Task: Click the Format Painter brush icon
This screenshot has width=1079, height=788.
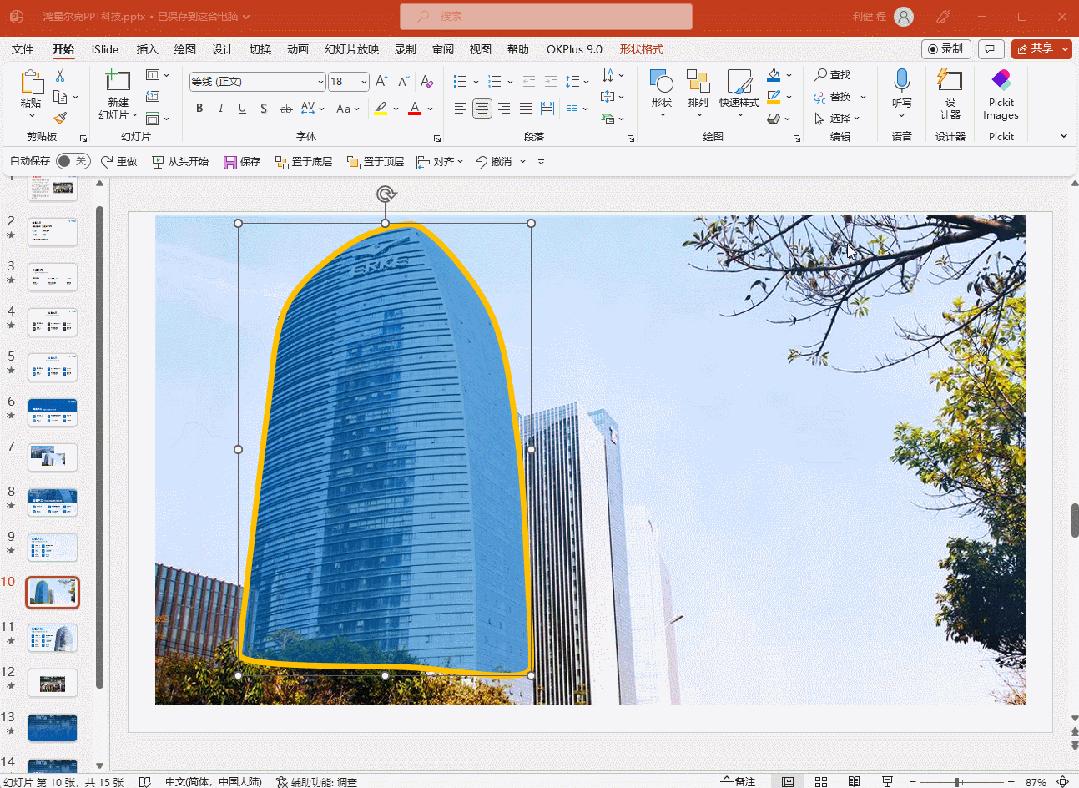Action: pyautogui.click(x=60, y=118)
